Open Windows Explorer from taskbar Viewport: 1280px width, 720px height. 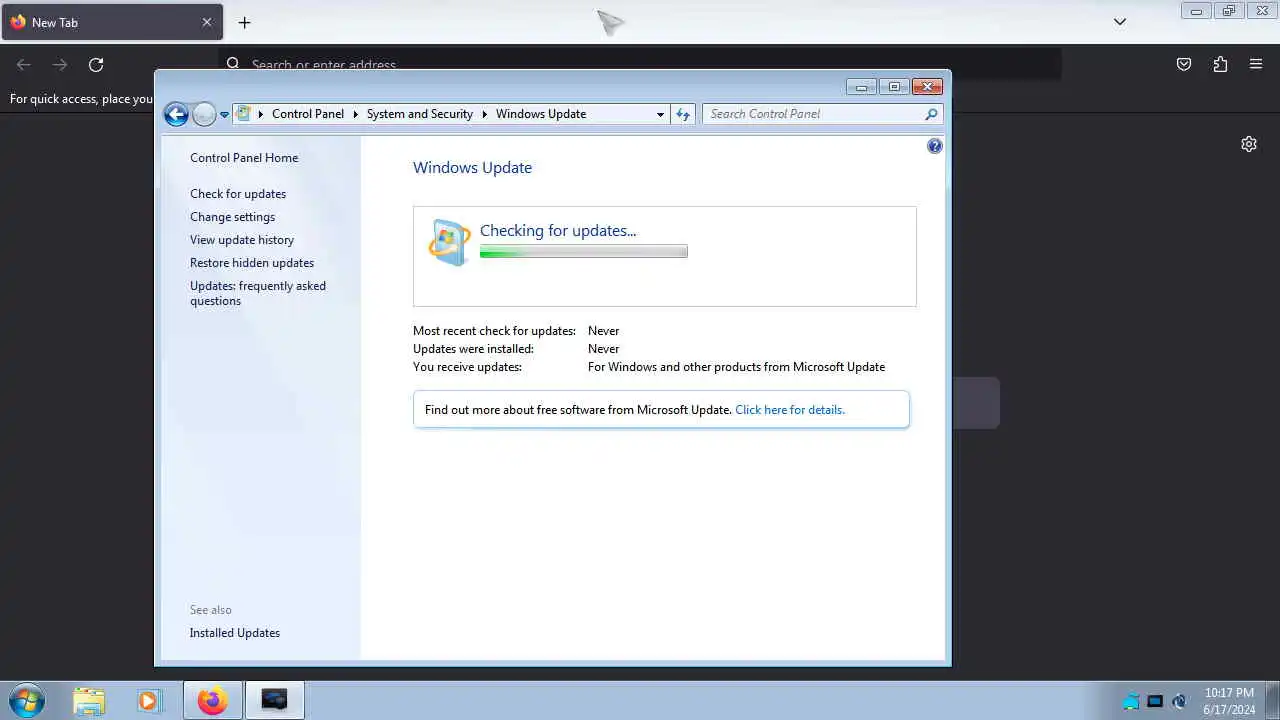(x=89, y=701)
